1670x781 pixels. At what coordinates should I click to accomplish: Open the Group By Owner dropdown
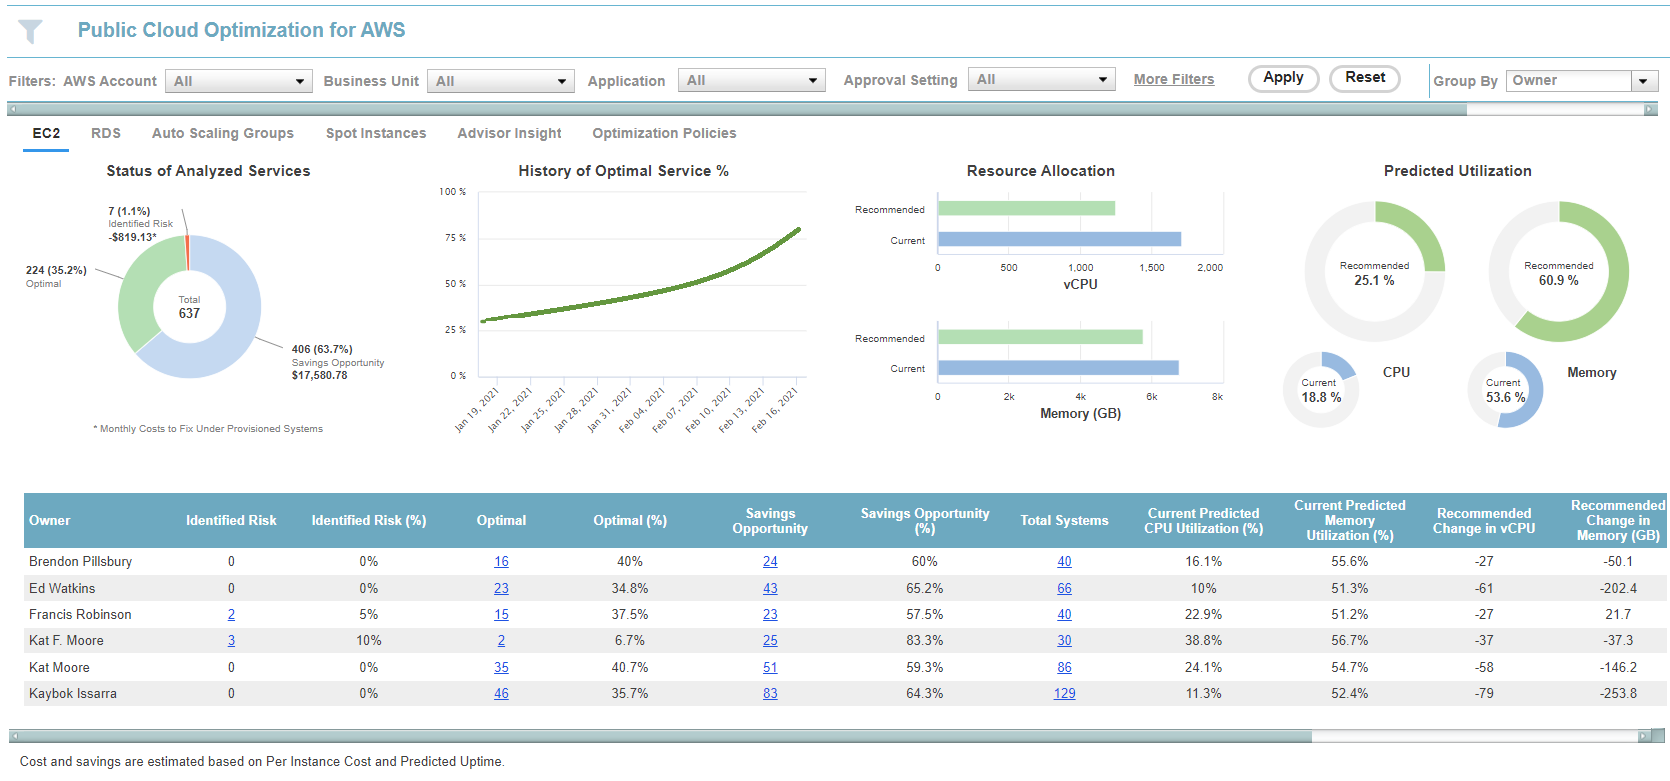click(1582, 80)
